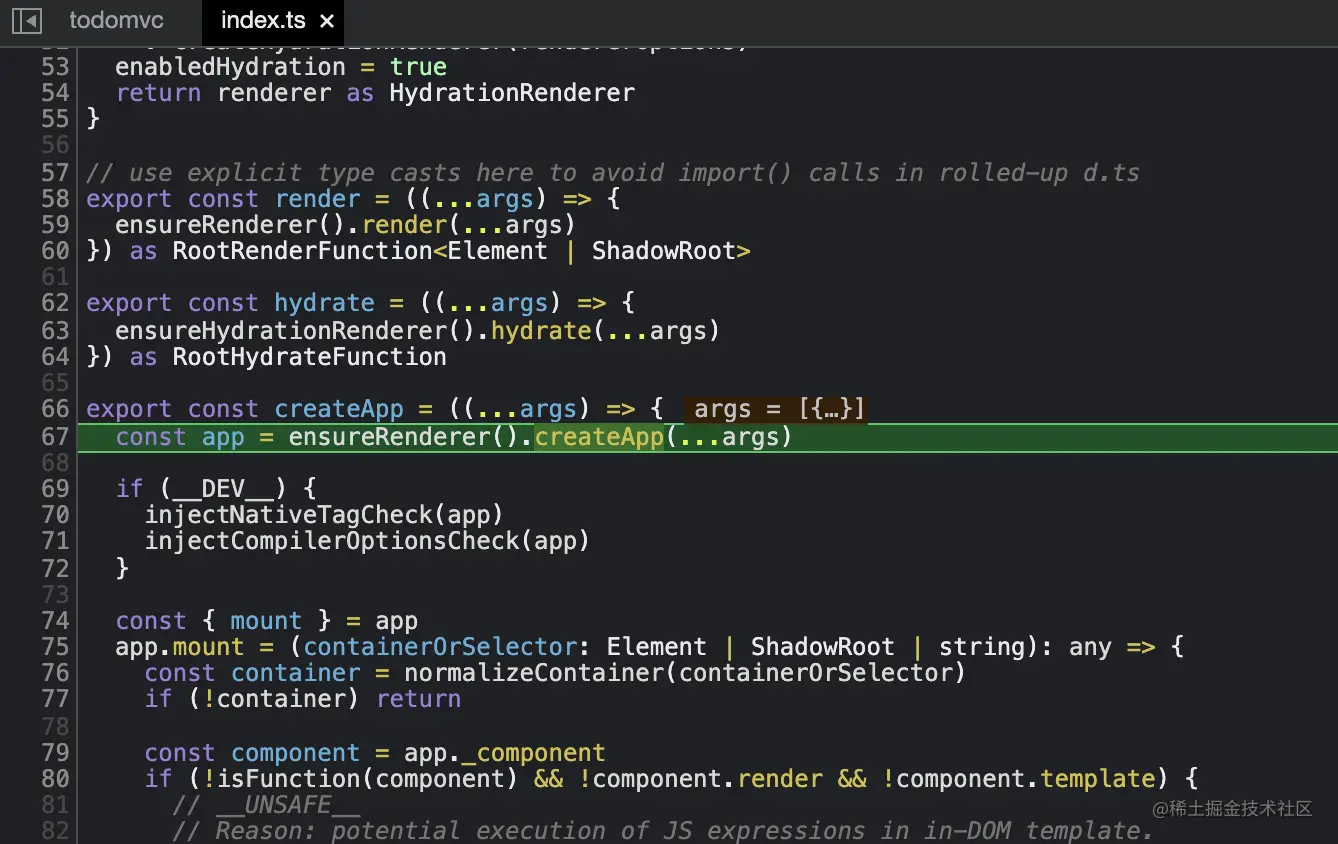Click the "hydrate" constant name on line 62
This screenshot has height=844, width=1338.
[324, 303]
